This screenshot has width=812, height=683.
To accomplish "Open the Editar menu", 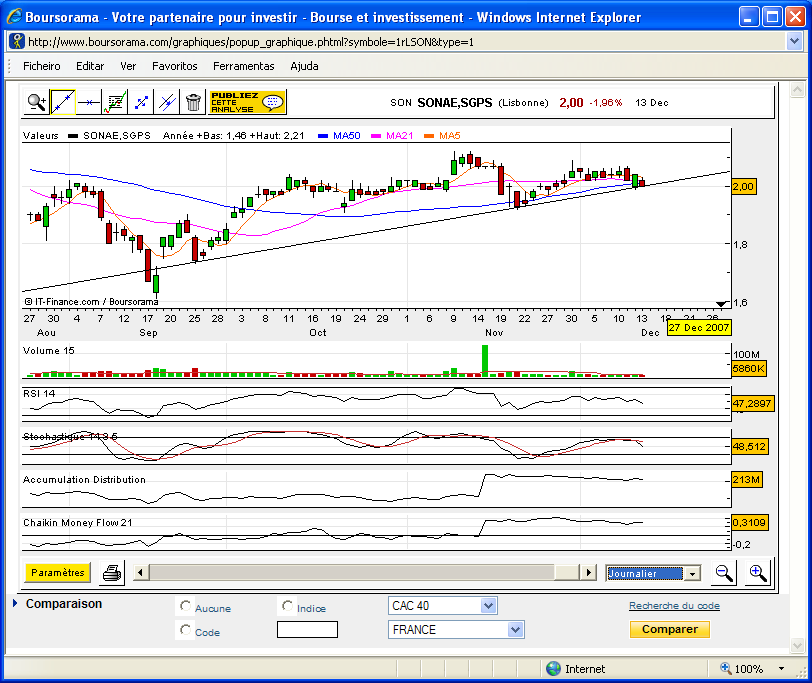I will coord(90,66).
